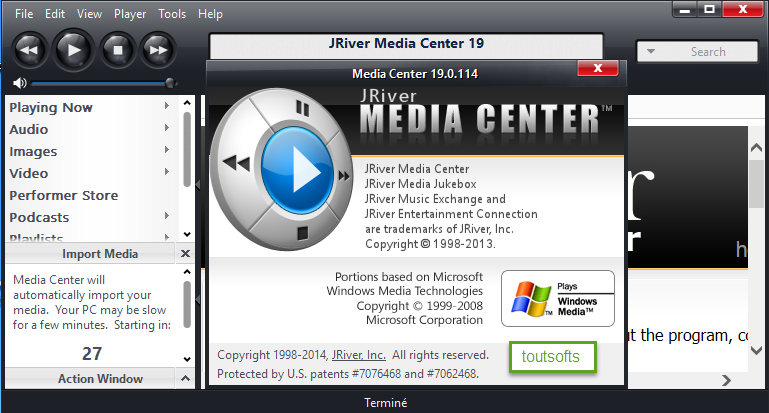
Task: Minimize the main window
Action: (x=685, y=9)
